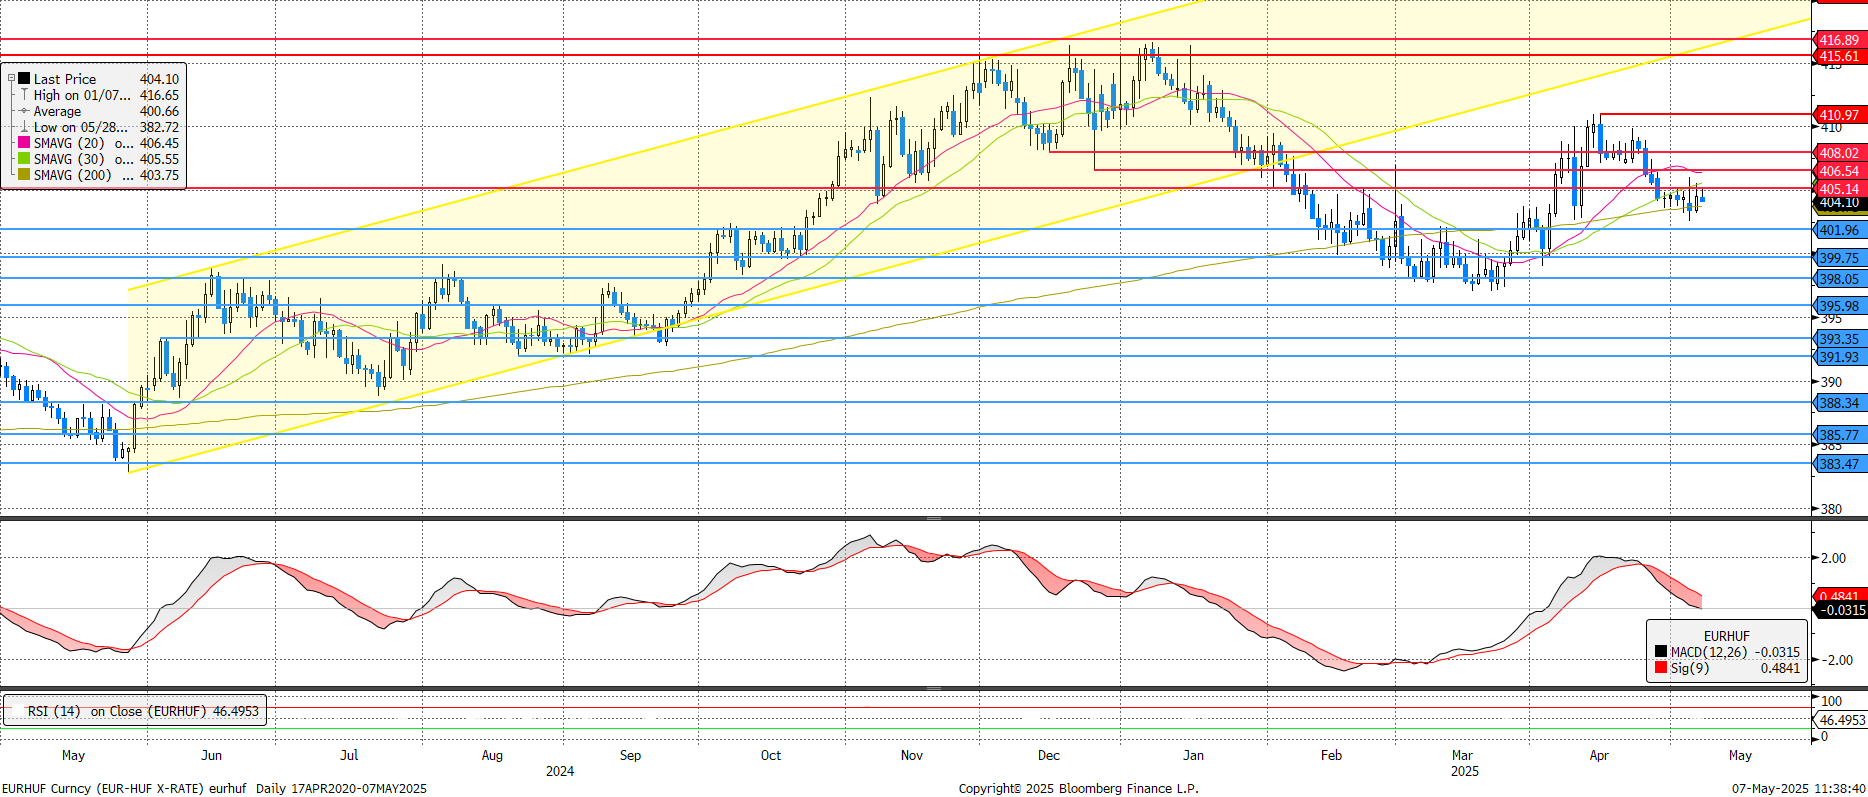
Task: Click the 390 tick on the price axis
Action: (1831, 382)
